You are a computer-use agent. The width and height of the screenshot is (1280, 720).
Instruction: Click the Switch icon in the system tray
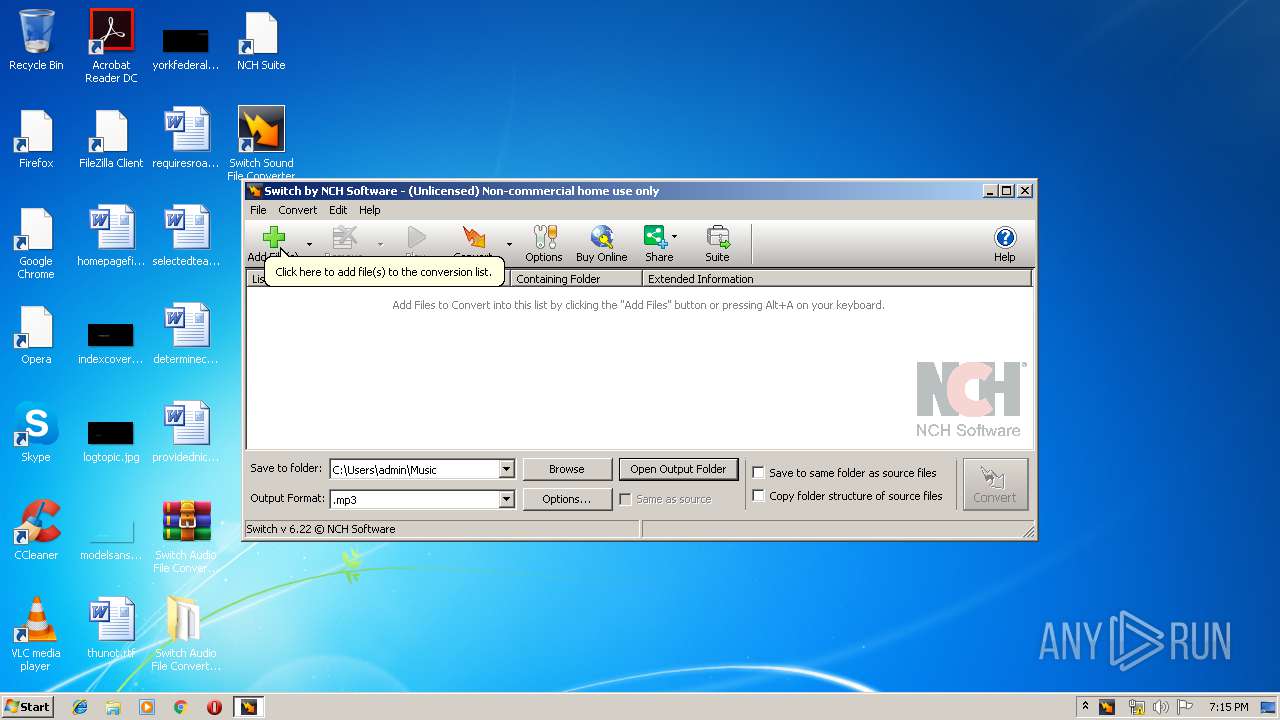1107,707
